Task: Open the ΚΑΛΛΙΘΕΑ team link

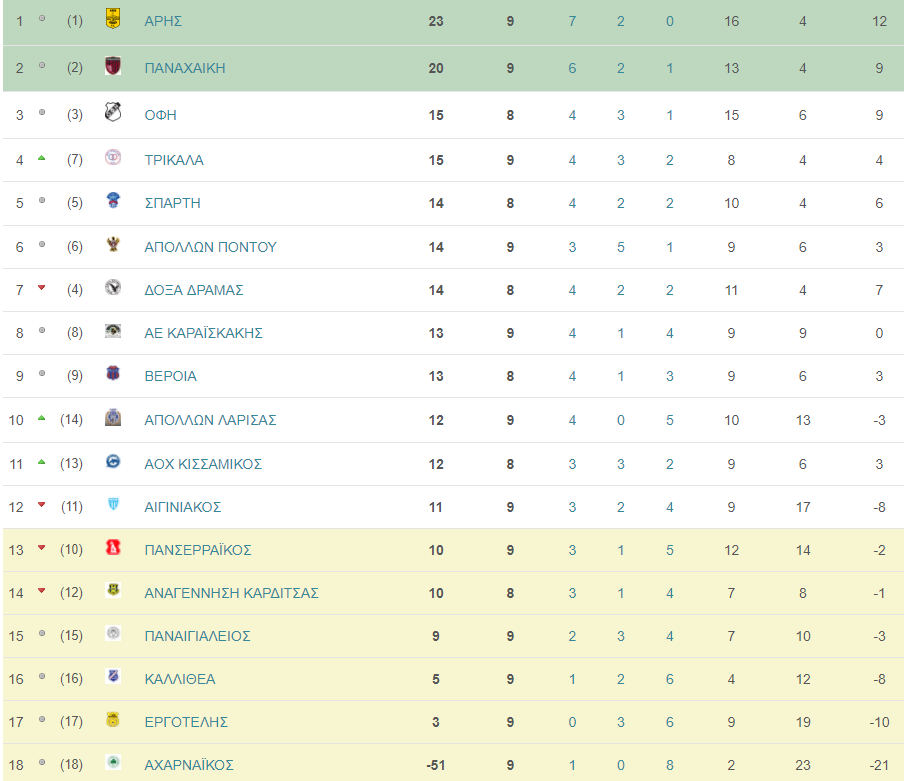Action: (180, 679)
